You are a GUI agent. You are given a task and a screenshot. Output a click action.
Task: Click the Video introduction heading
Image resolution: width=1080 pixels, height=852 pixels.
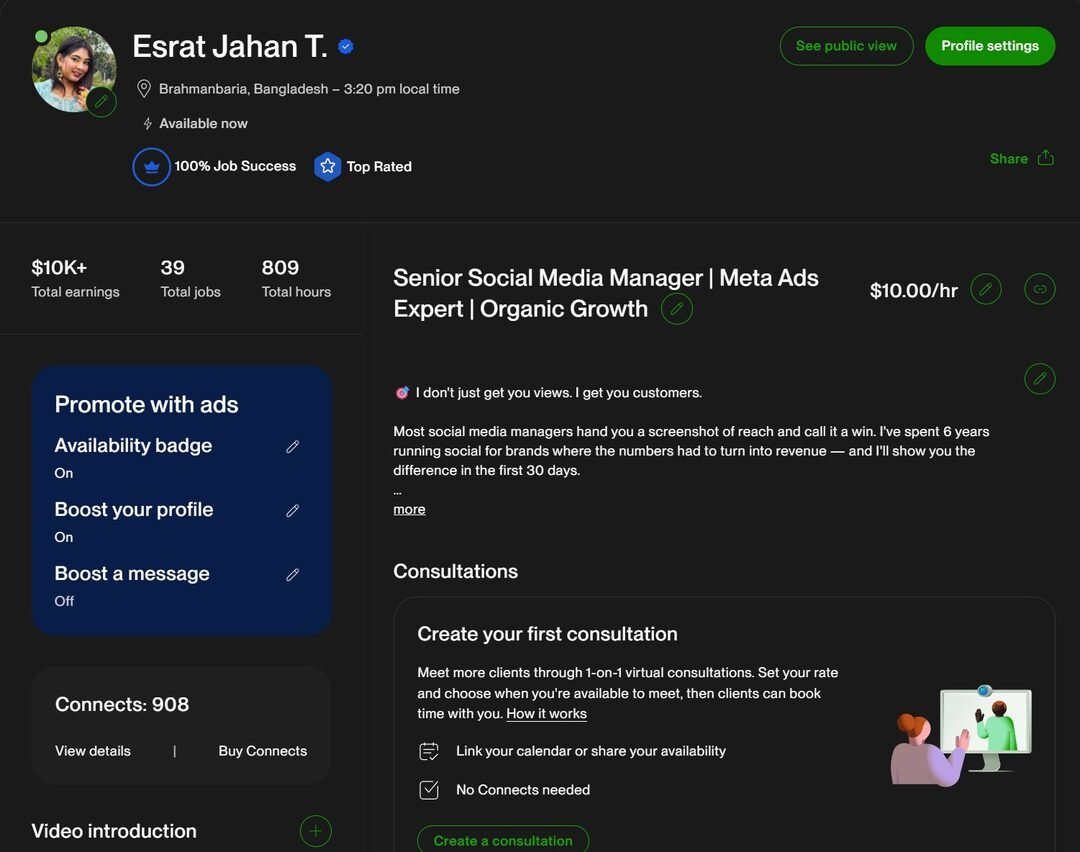[x=114, y=831]
